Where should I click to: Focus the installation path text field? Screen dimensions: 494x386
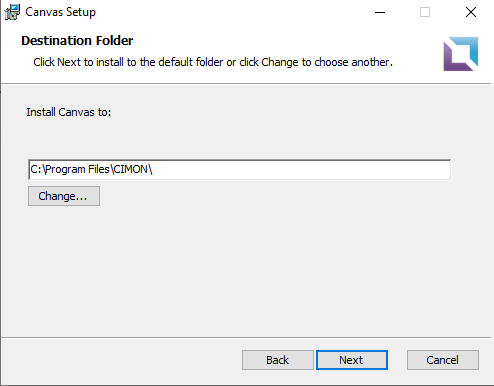coord(239,170)
